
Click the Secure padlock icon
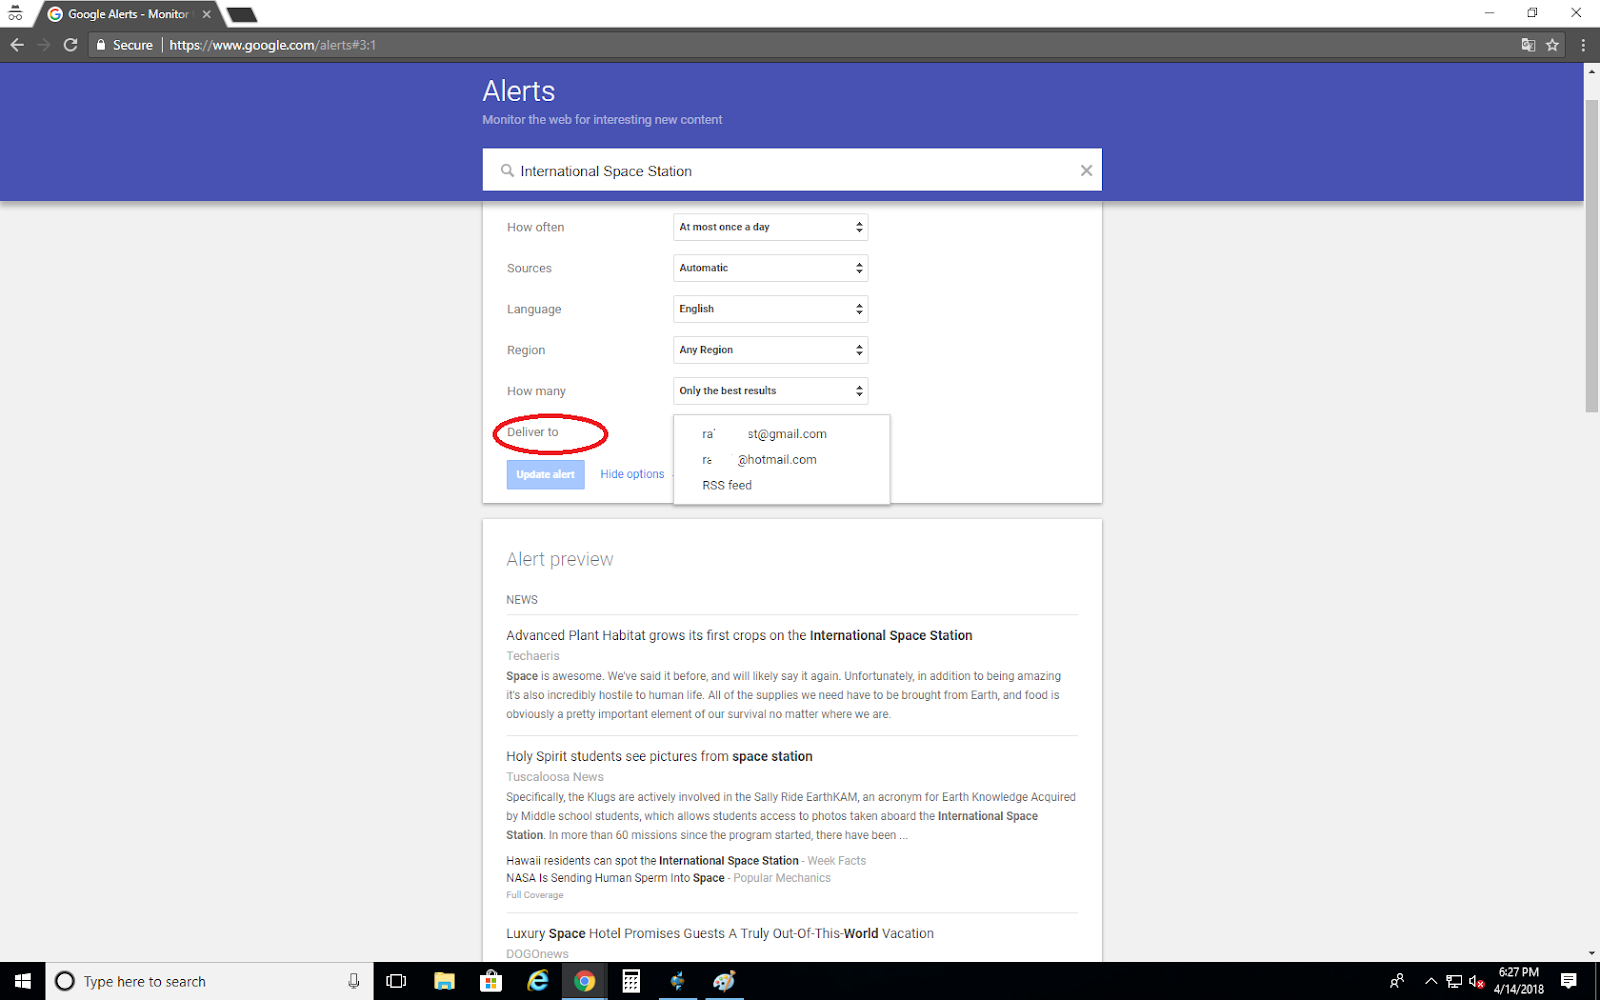coord(100,45)
